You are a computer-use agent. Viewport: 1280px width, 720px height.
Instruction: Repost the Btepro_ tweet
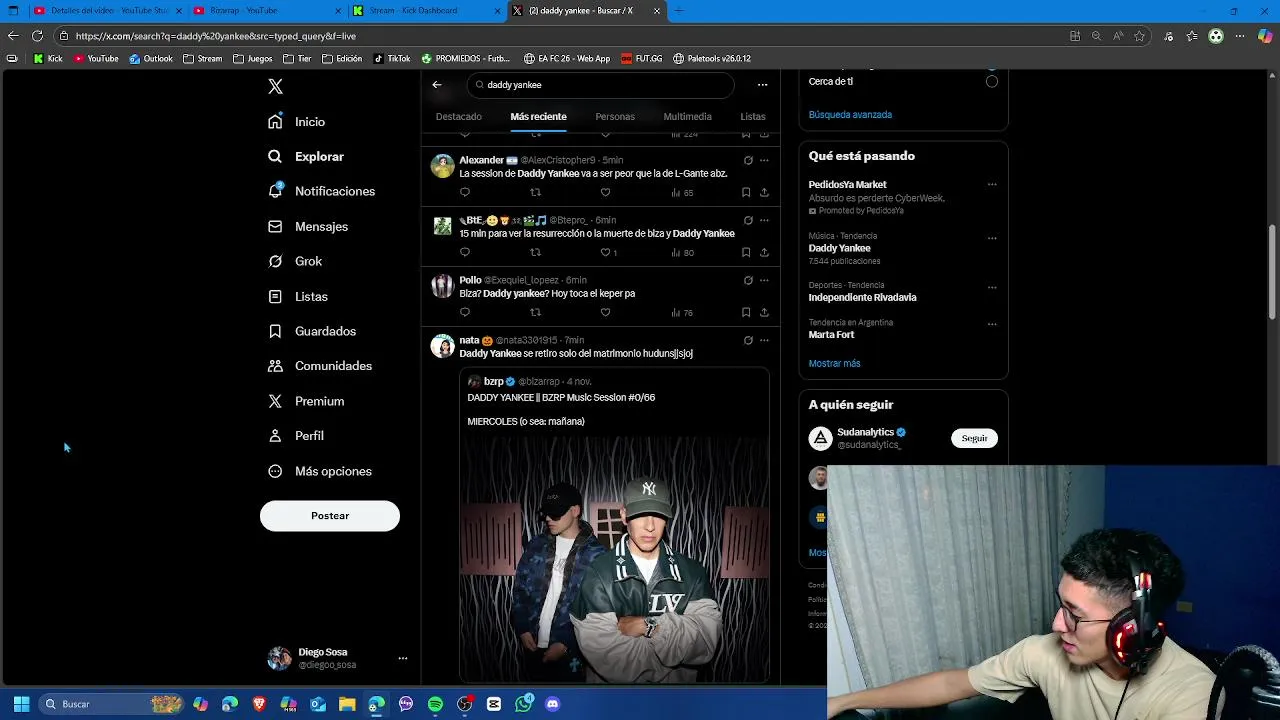[x=535, y=252]
